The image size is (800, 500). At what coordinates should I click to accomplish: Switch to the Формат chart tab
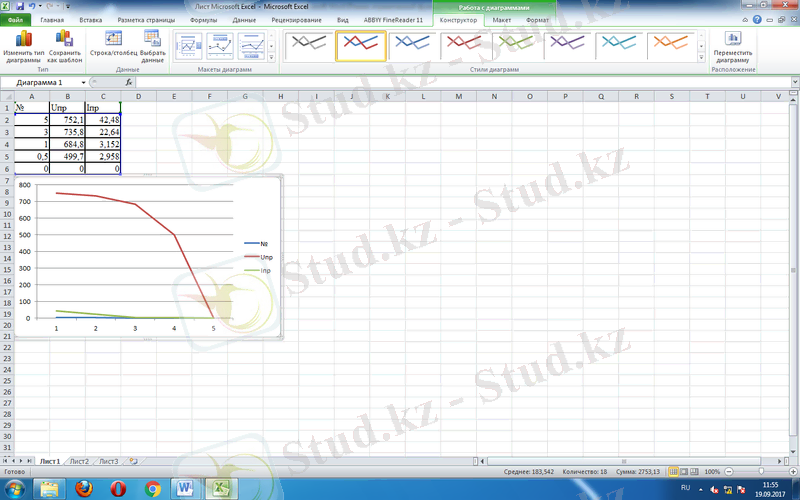point(537,20)
